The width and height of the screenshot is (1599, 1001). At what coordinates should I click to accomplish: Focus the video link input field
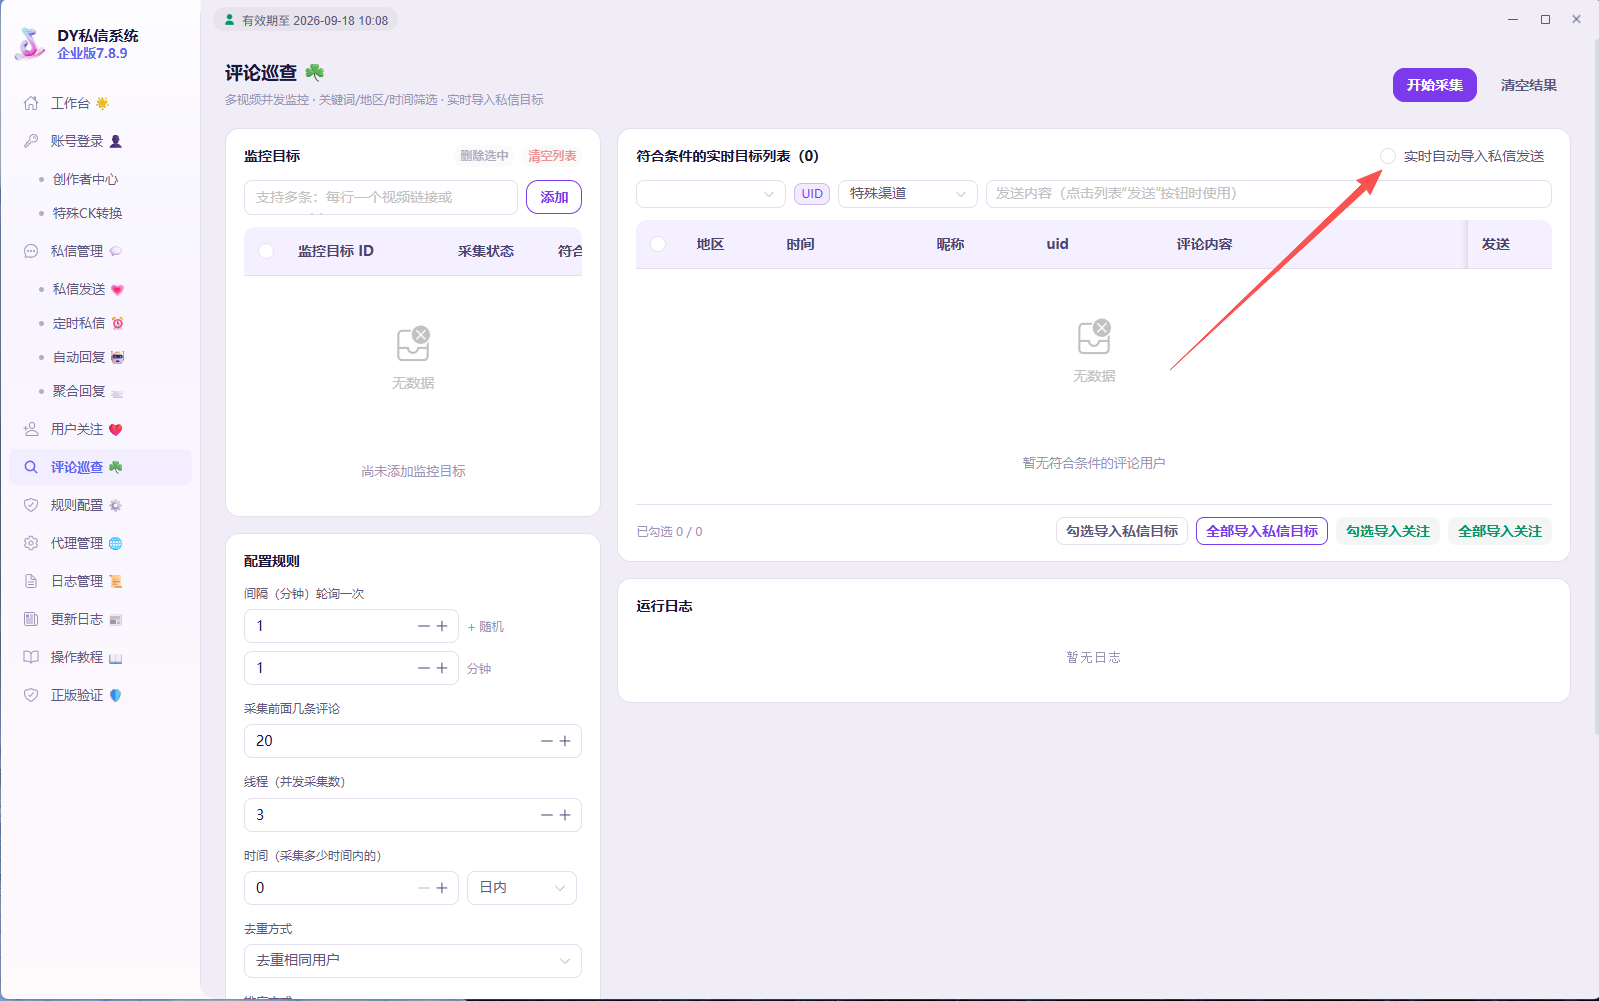click(381, 197)
